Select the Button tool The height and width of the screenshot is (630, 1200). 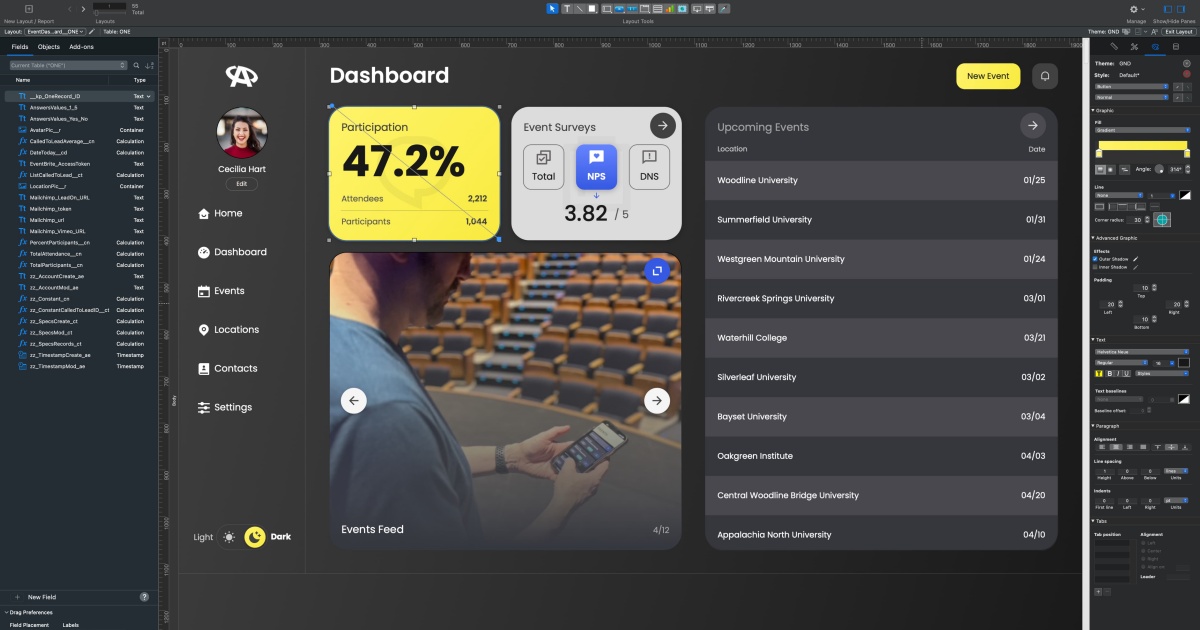point(620,7)
